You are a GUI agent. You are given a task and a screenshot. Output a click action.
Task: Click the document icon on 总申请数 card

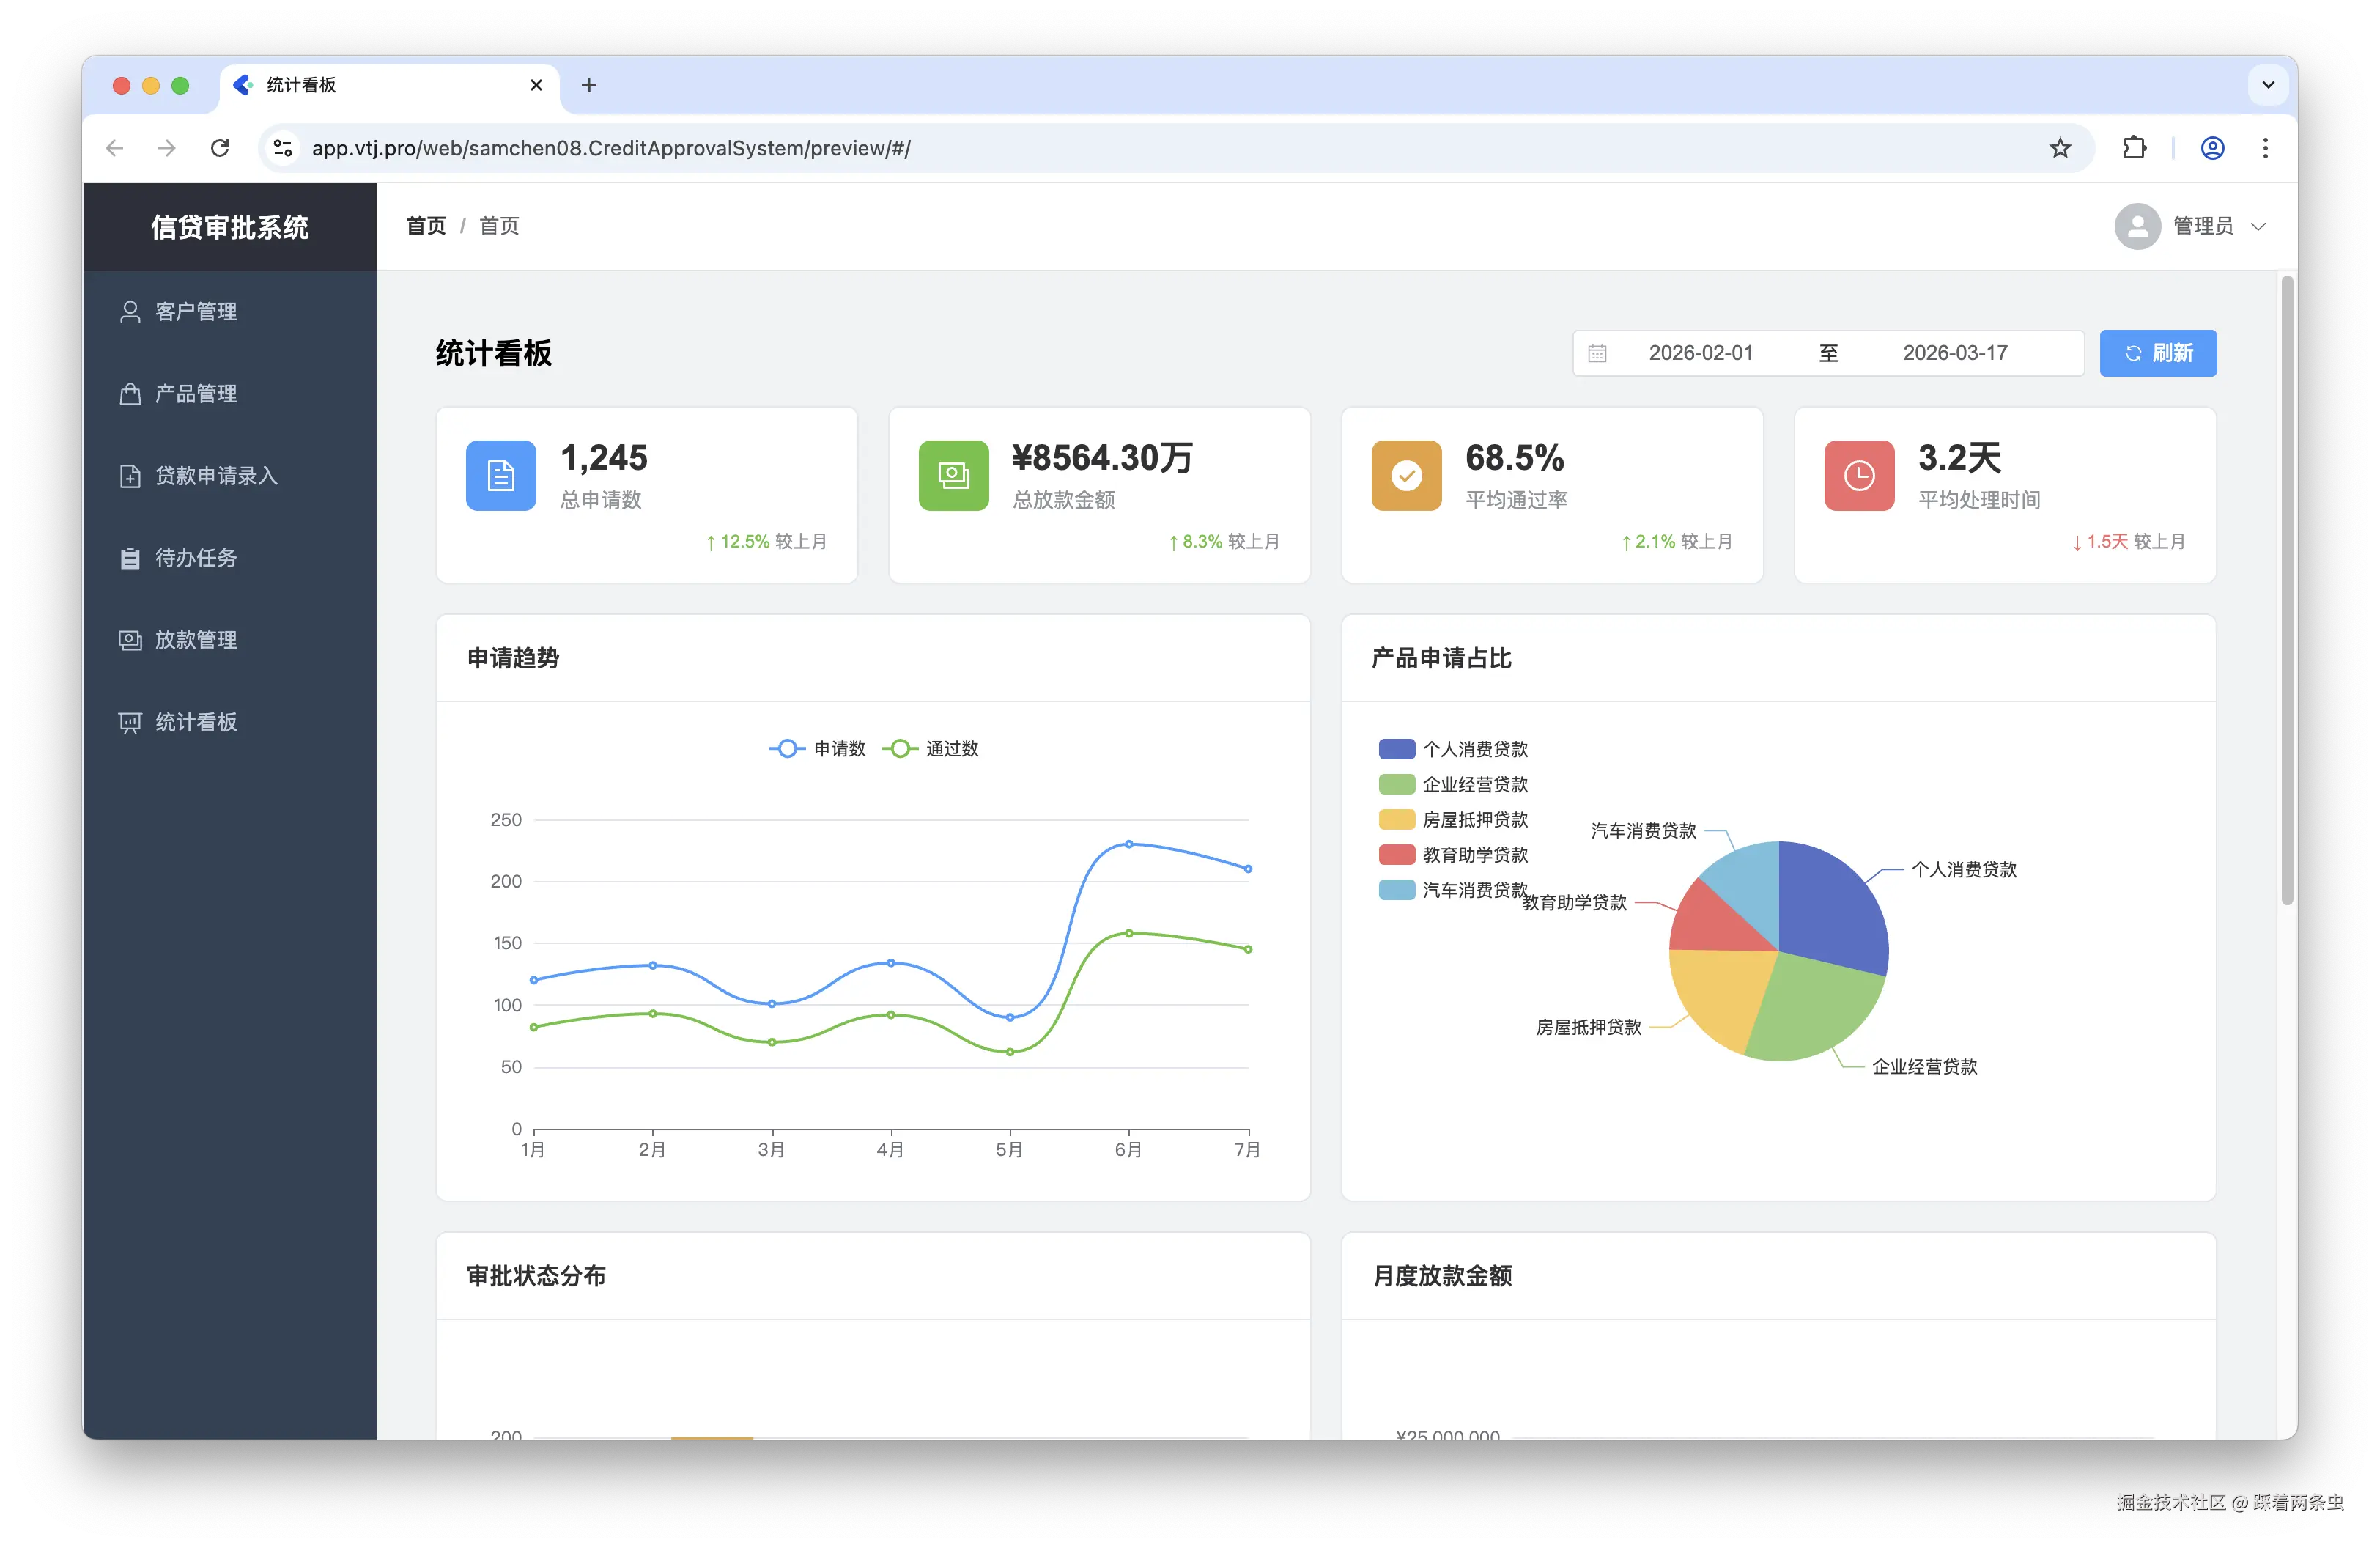click(x=501, y=476)
